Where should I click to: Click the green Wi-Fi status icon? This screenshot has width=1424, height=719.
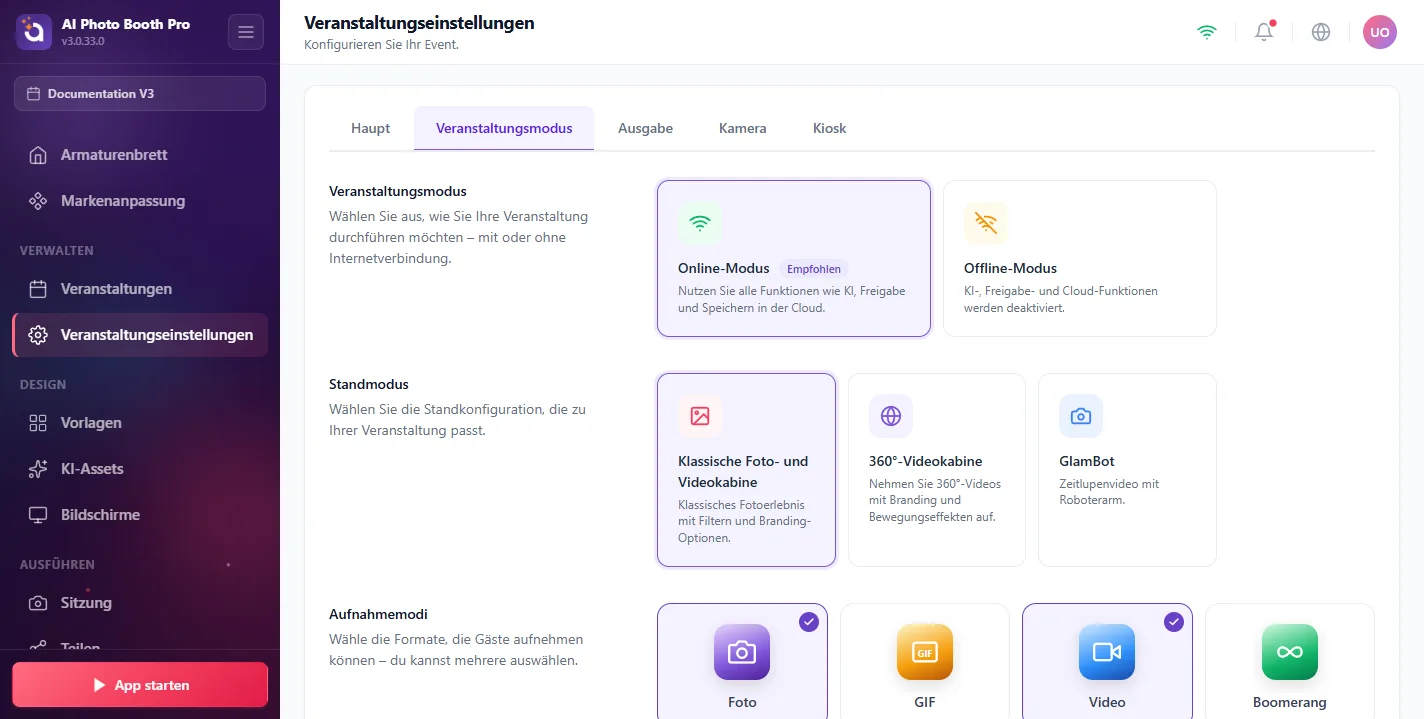(1207, 32)
